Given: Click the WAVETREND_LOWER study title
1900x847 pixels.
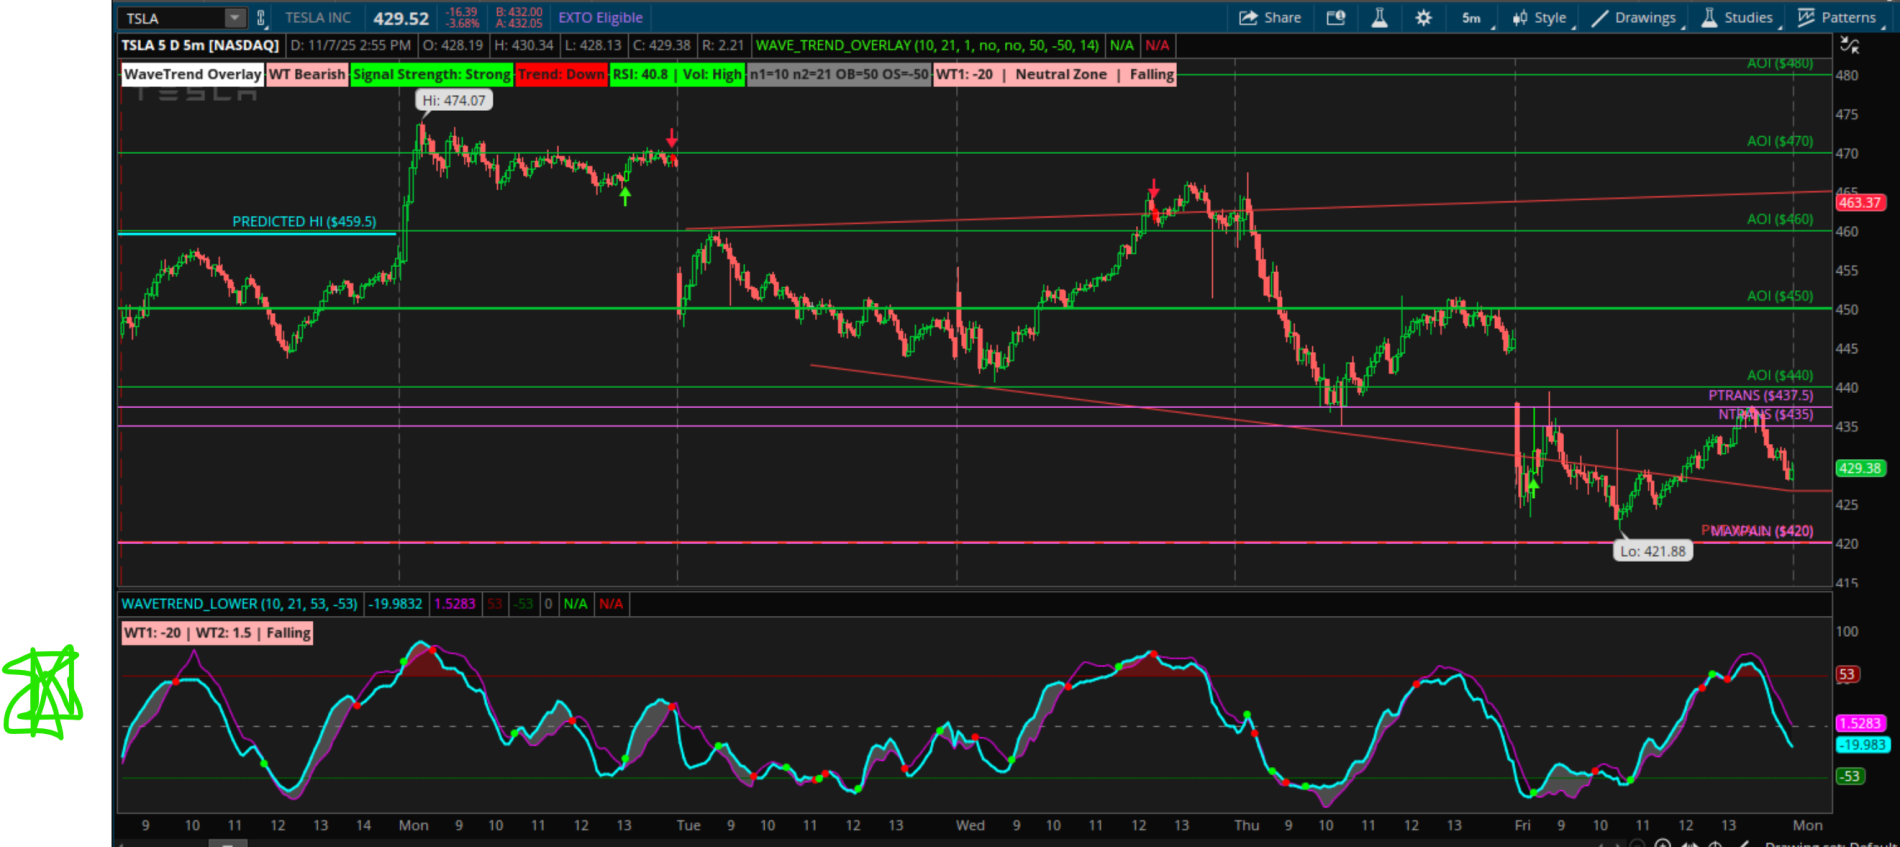Looking at the screenshot, I should coord(239,604).
